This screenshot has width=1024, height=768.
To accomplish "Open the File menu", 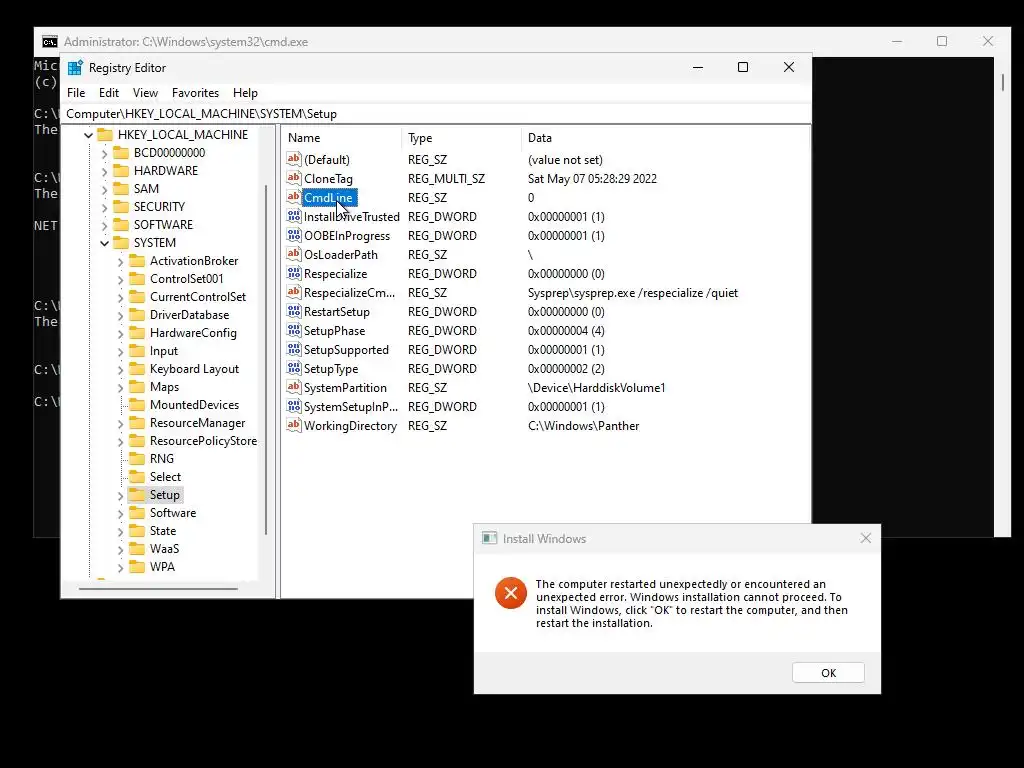I will coord(76,93).
